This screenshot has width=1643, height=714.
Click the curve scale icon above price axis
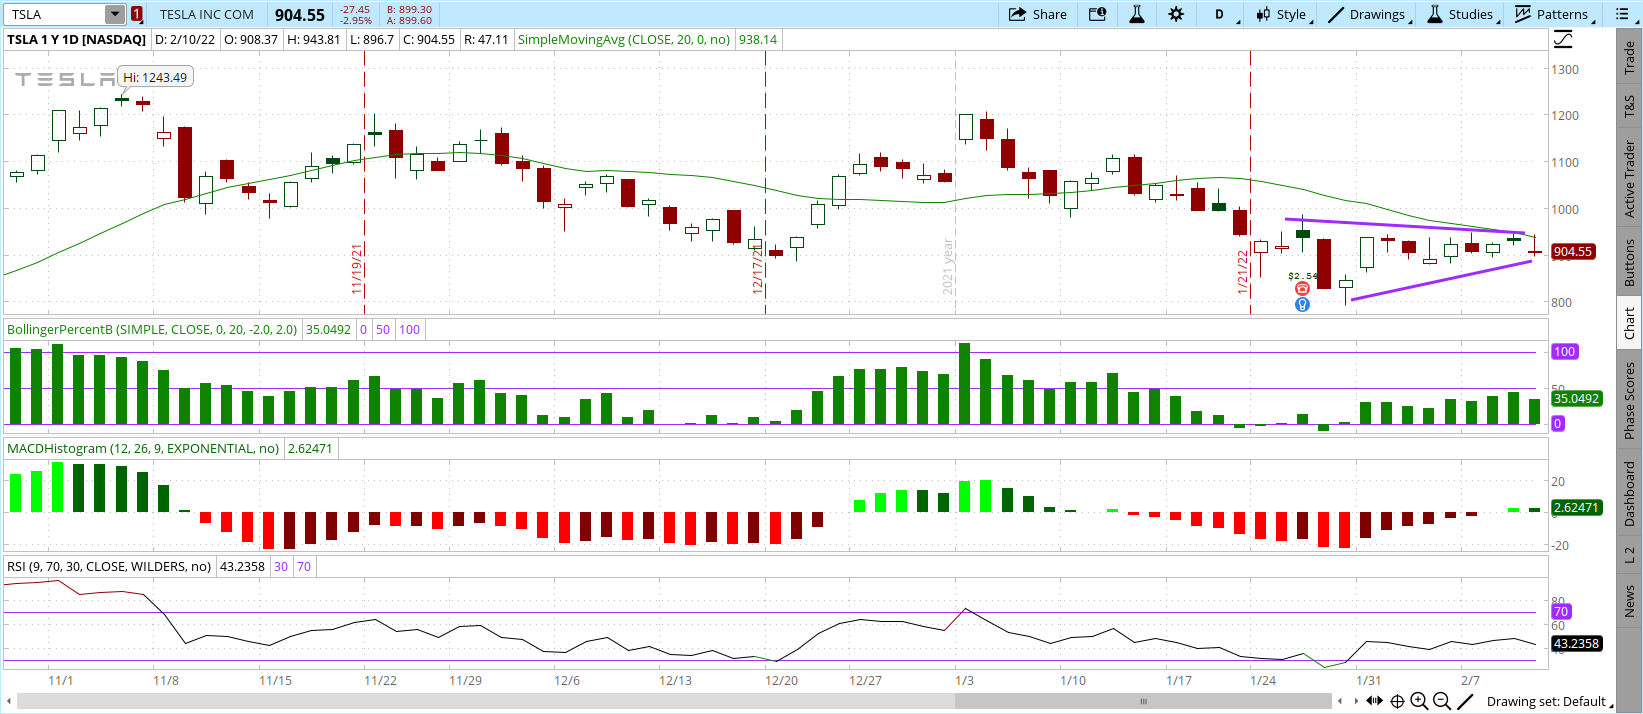[1563, 40]
